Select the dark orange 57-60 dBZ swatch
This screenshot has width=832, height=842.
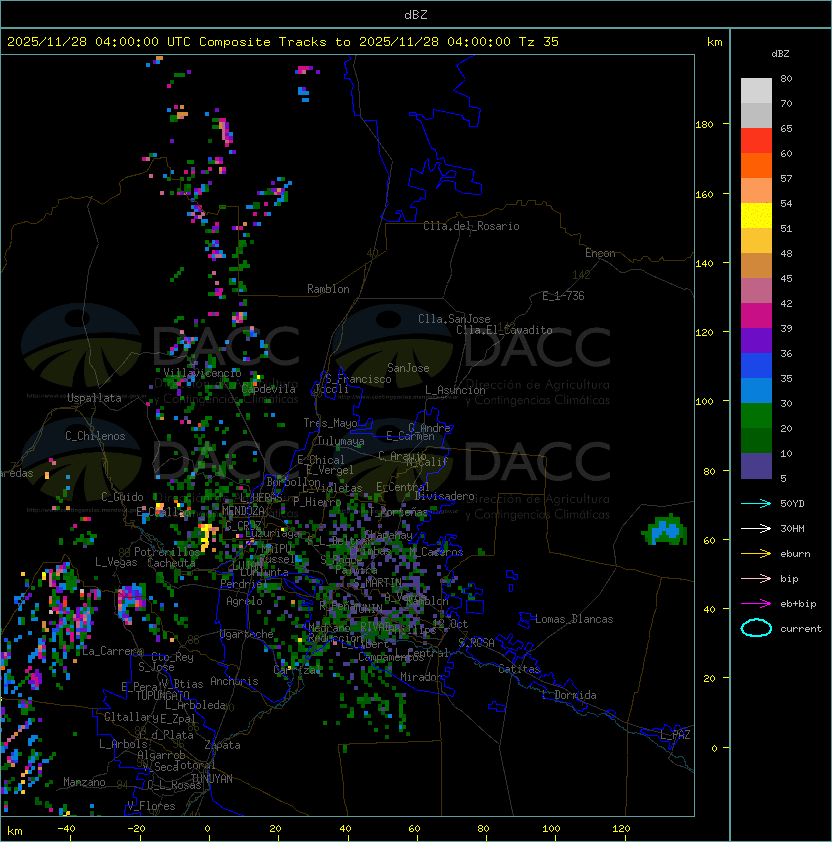pos(756,166)
